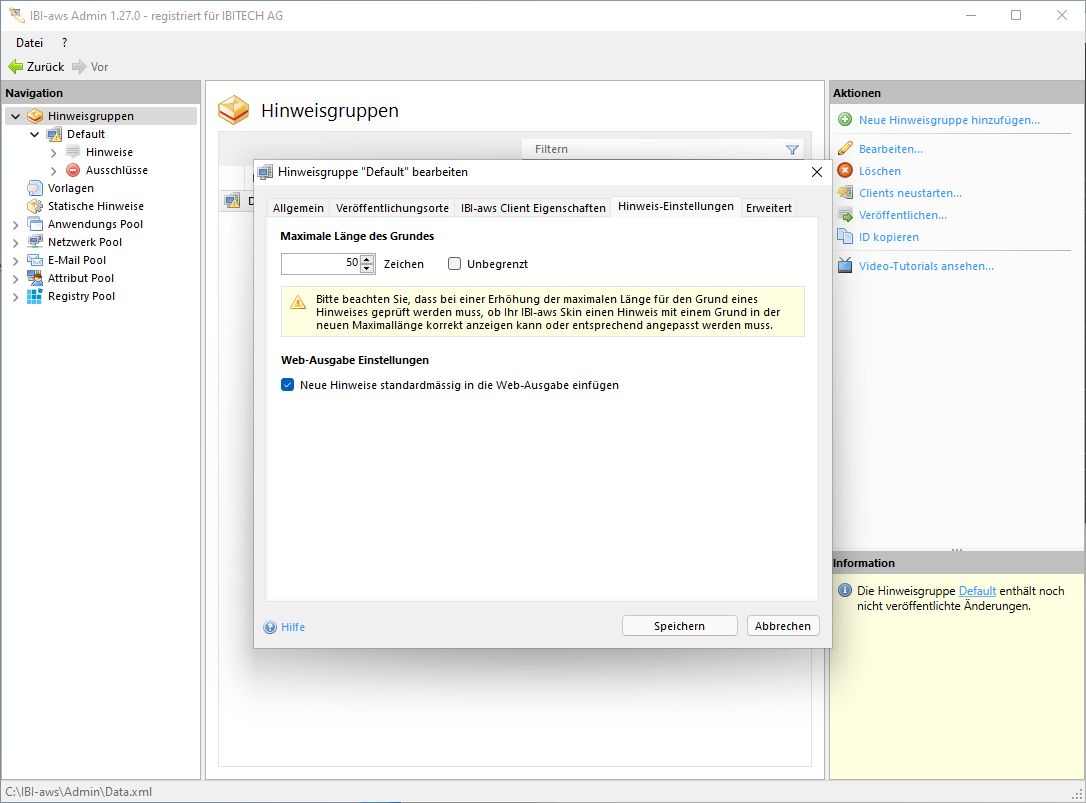1086x803 pixels.
Task: Enable the Unbegrenzt checkbox
Action: coord(454,264)
